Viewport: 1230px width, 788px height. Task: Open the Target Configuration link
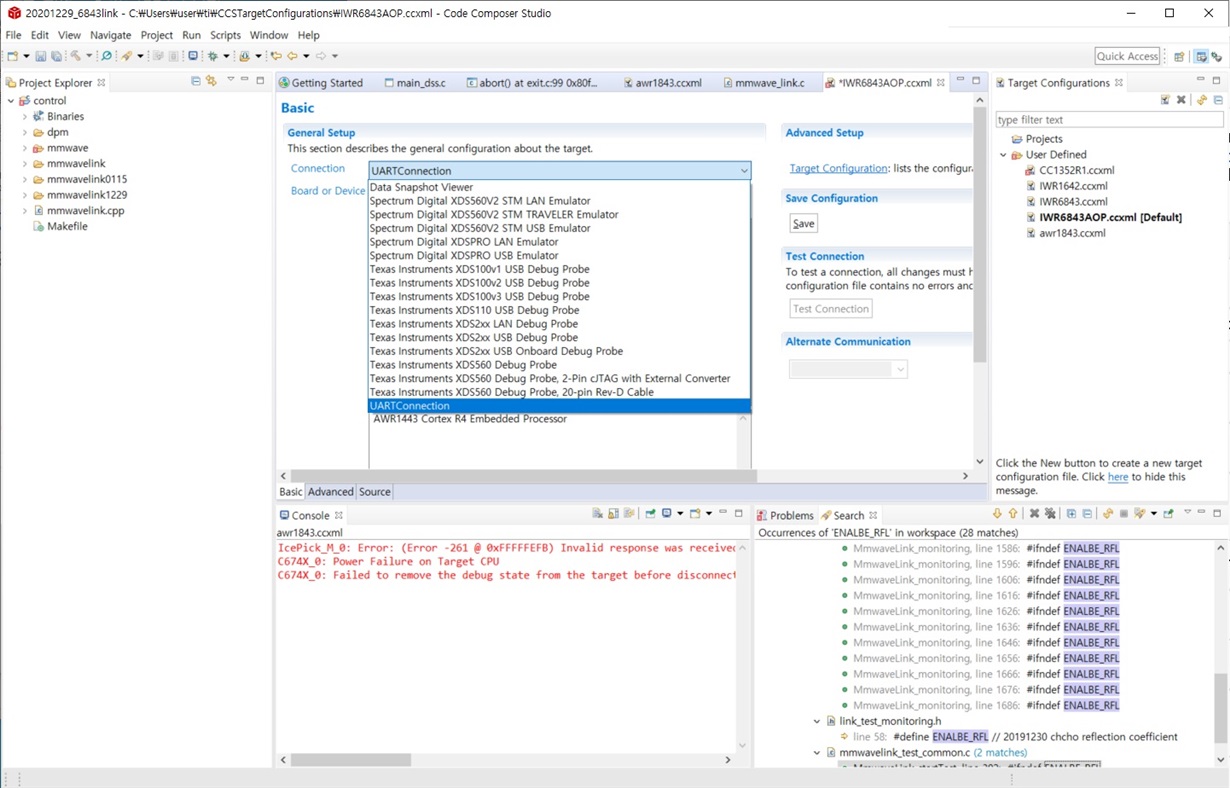[x=838, y=169]
